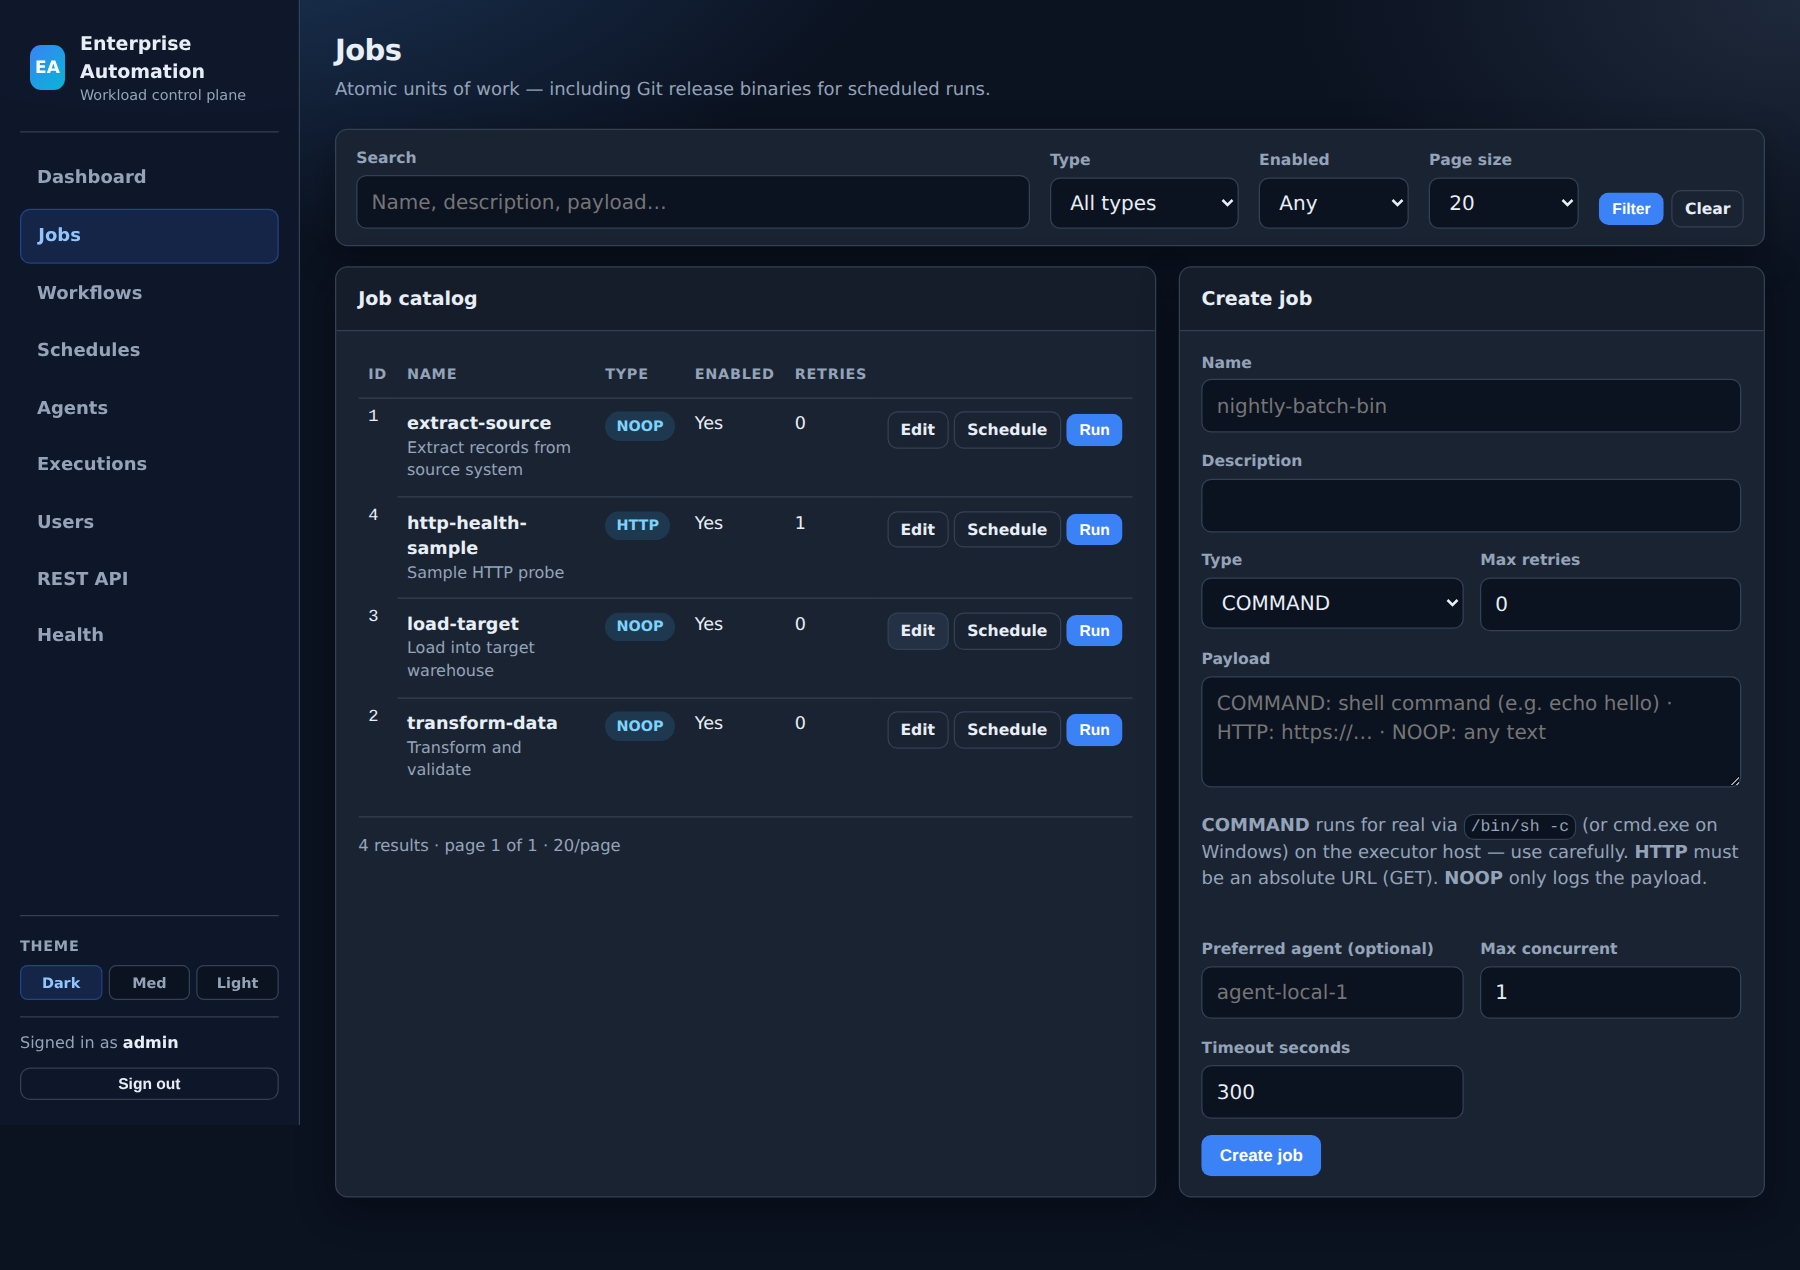Open the Page size dropdown
The width and height of the screenshot is (1800, 1270).
[1503, 203]
